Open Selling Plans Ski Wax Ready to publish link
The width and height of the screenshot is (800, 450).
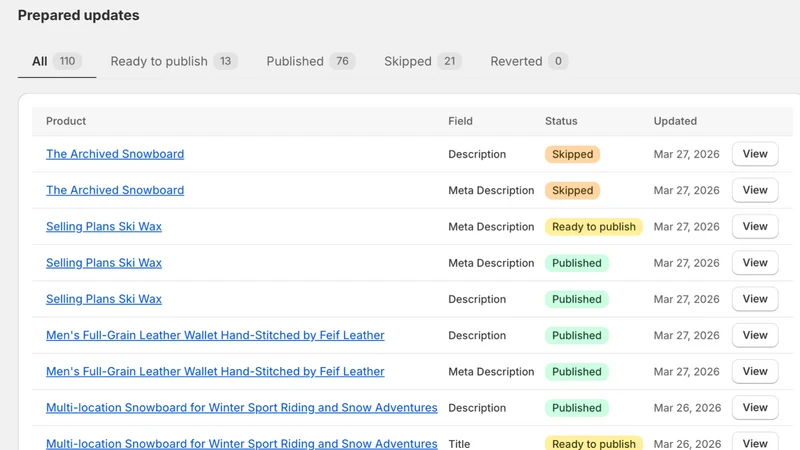pyautogui.click(x=104, y=227)
